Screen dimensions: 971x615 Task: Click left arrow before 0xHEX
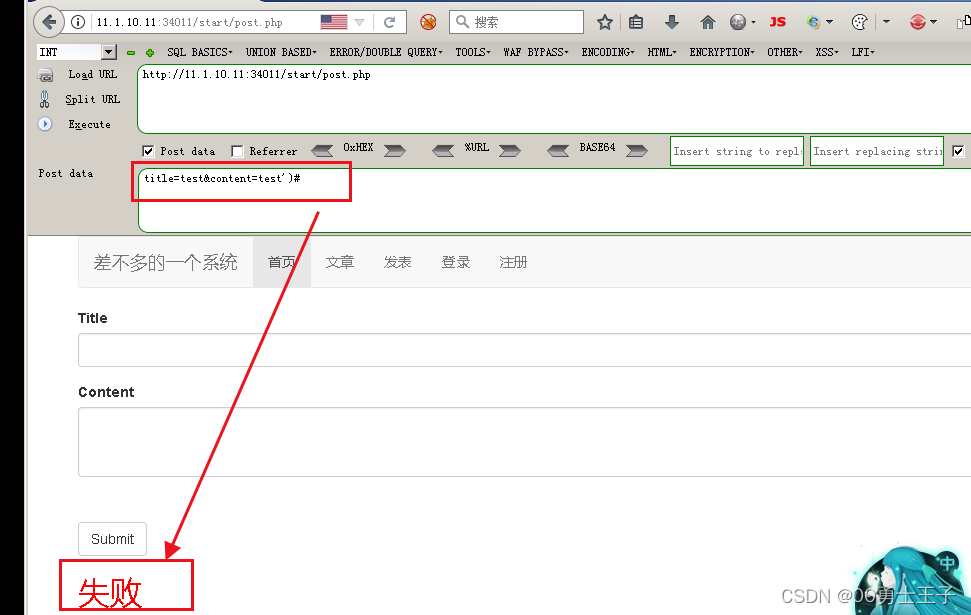(x=322, y=150)
